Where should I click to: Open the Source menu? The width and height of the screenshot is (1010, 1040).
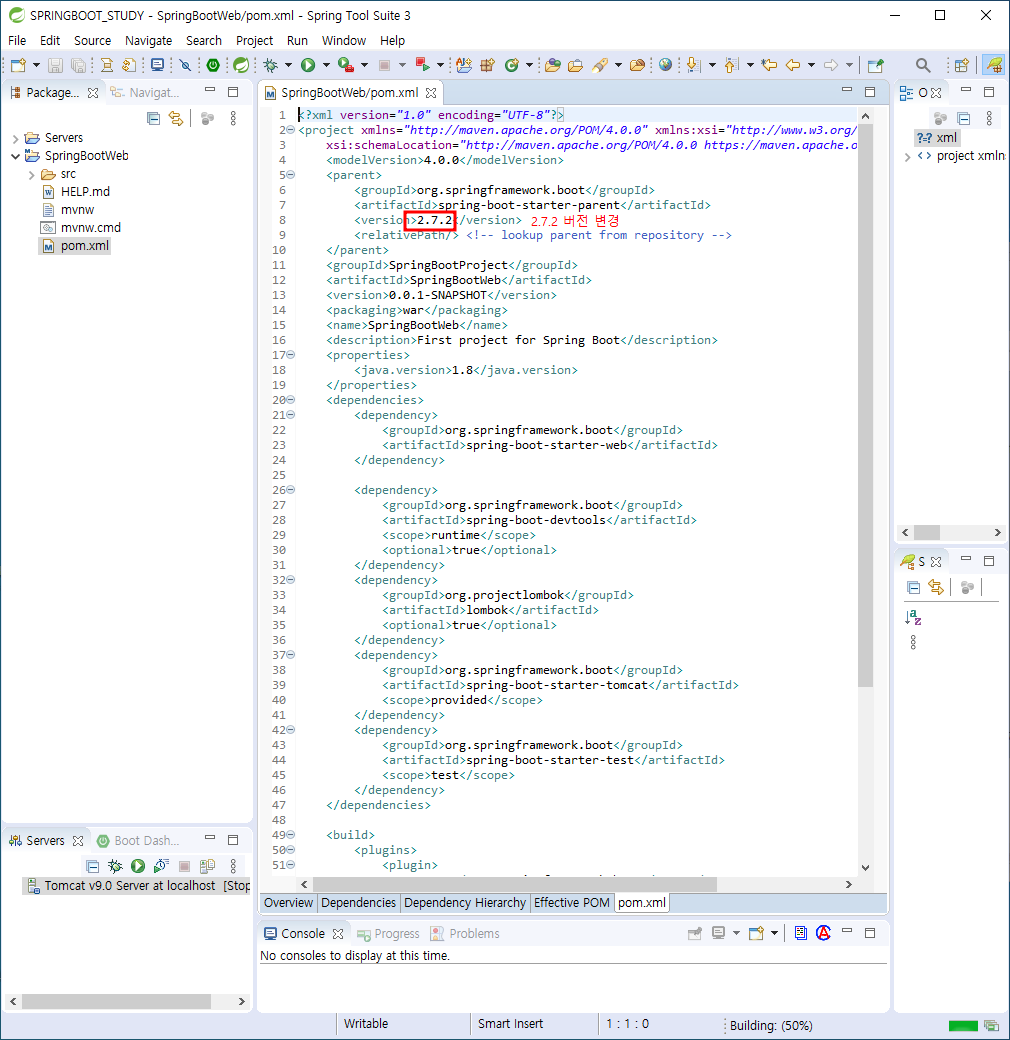[92, 40]
